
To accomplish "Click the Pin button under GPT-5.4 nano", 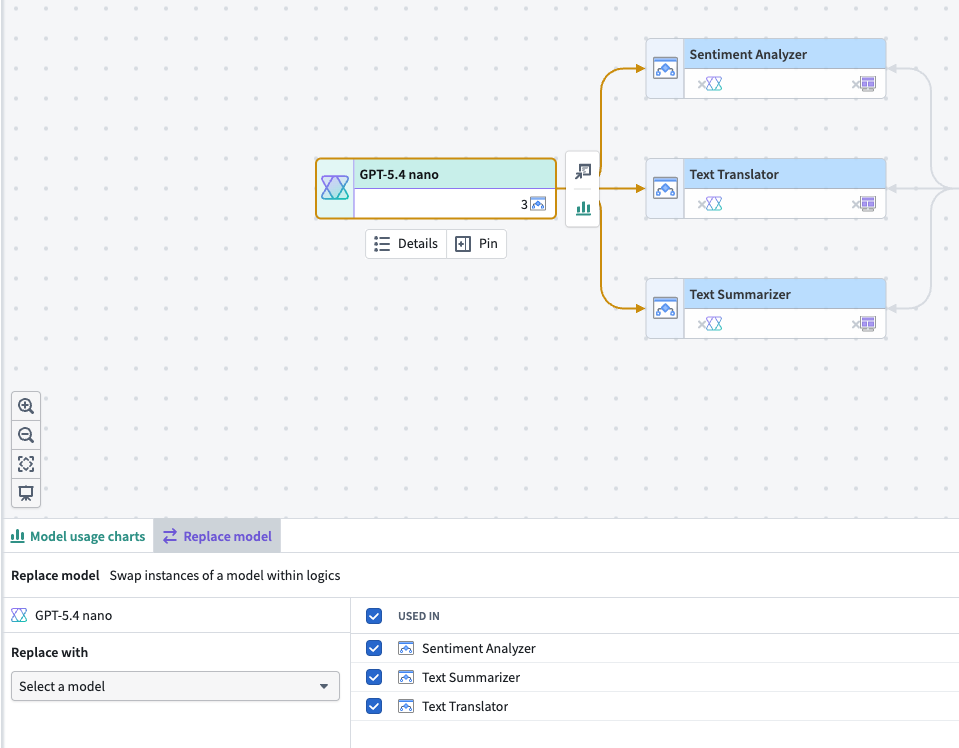I will click(476, 244).
